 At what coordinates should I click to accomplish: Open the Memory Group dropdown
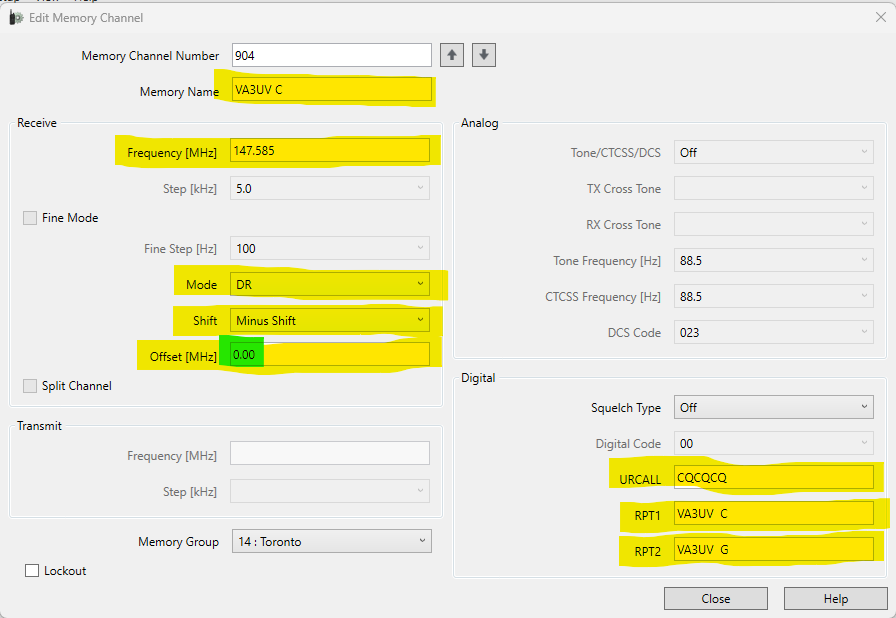330,542
